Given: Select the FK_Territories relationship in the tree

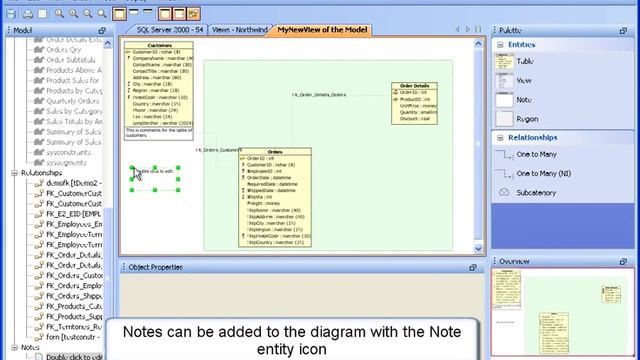Looking at the screenshot, I should tap(74, 327).
